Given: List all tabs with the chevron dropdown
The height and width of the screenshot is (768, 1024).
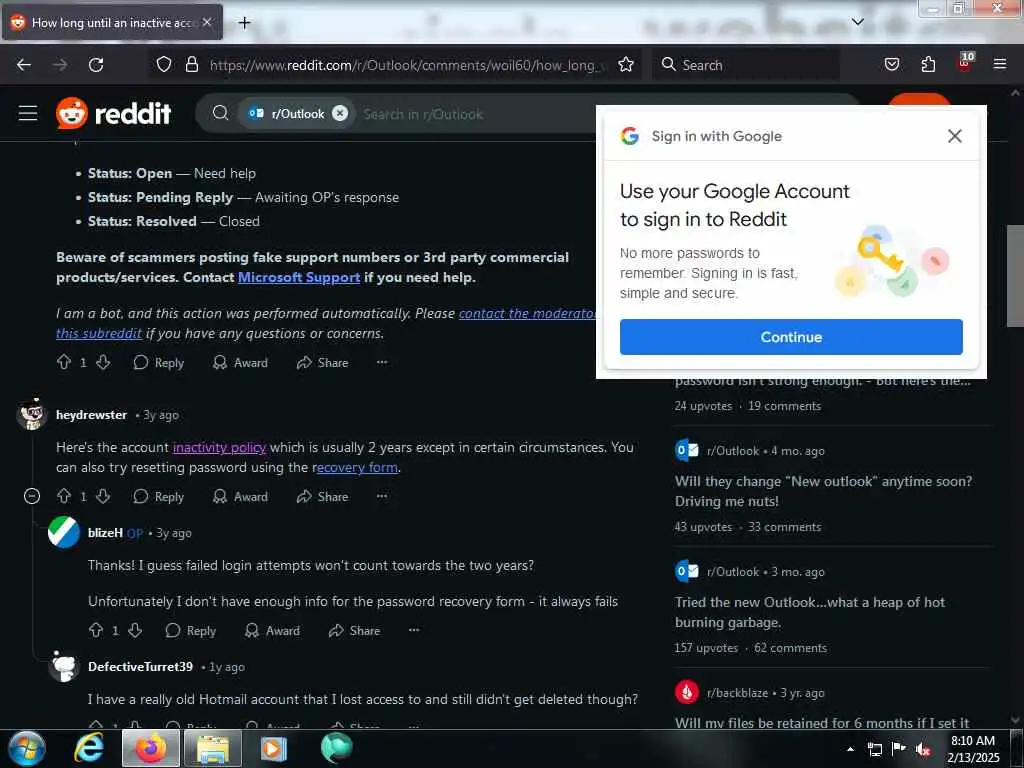Looking at the screenshot, I should [858, 22].
